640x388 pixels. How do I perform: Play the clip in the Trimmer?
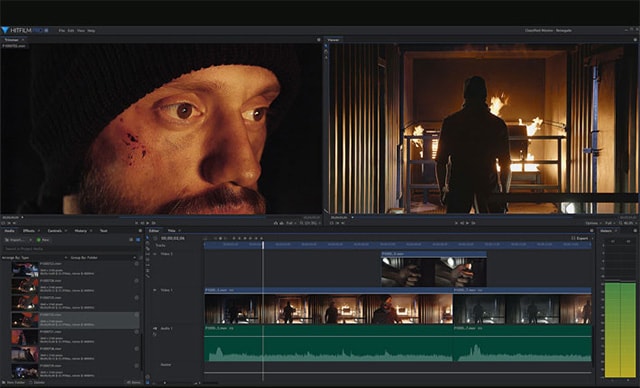point(148,223)
